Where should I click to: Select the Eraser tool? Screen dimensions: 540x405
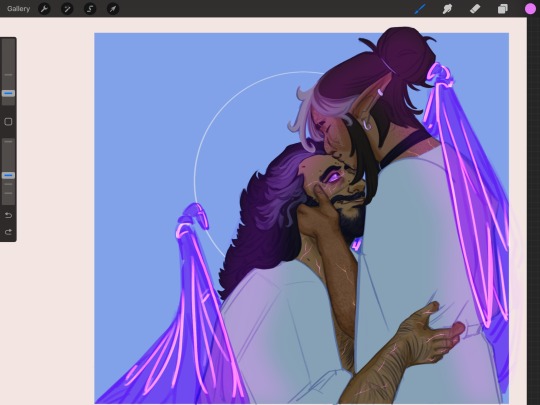pos(475,9)
